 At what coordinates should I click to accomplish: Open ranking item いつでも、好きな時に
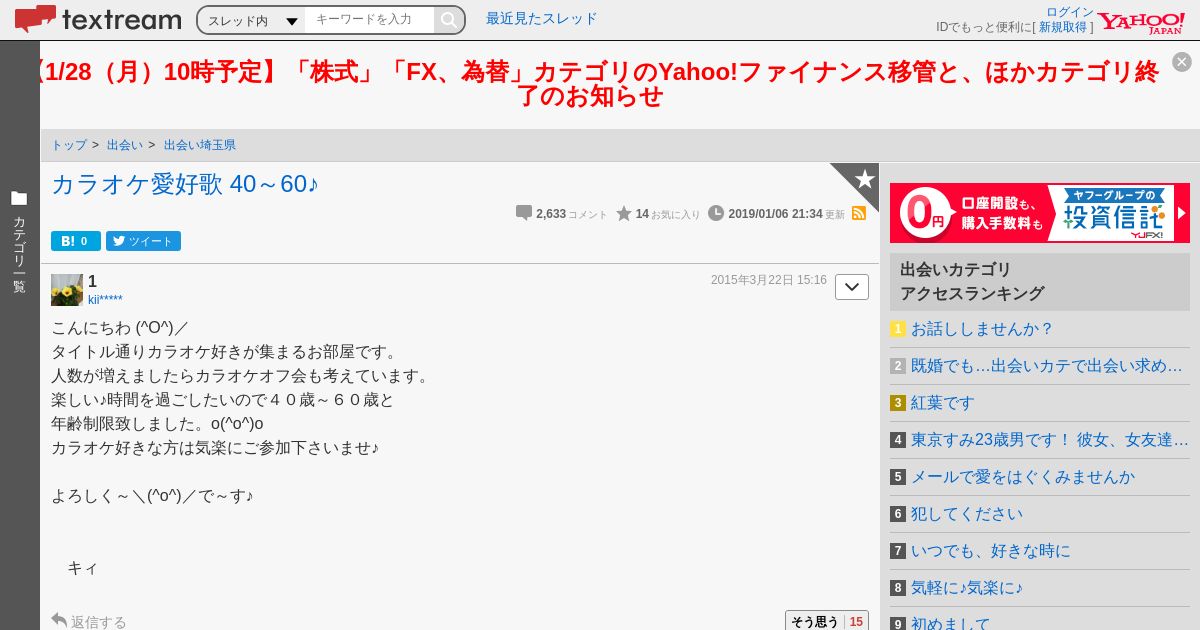991,551
